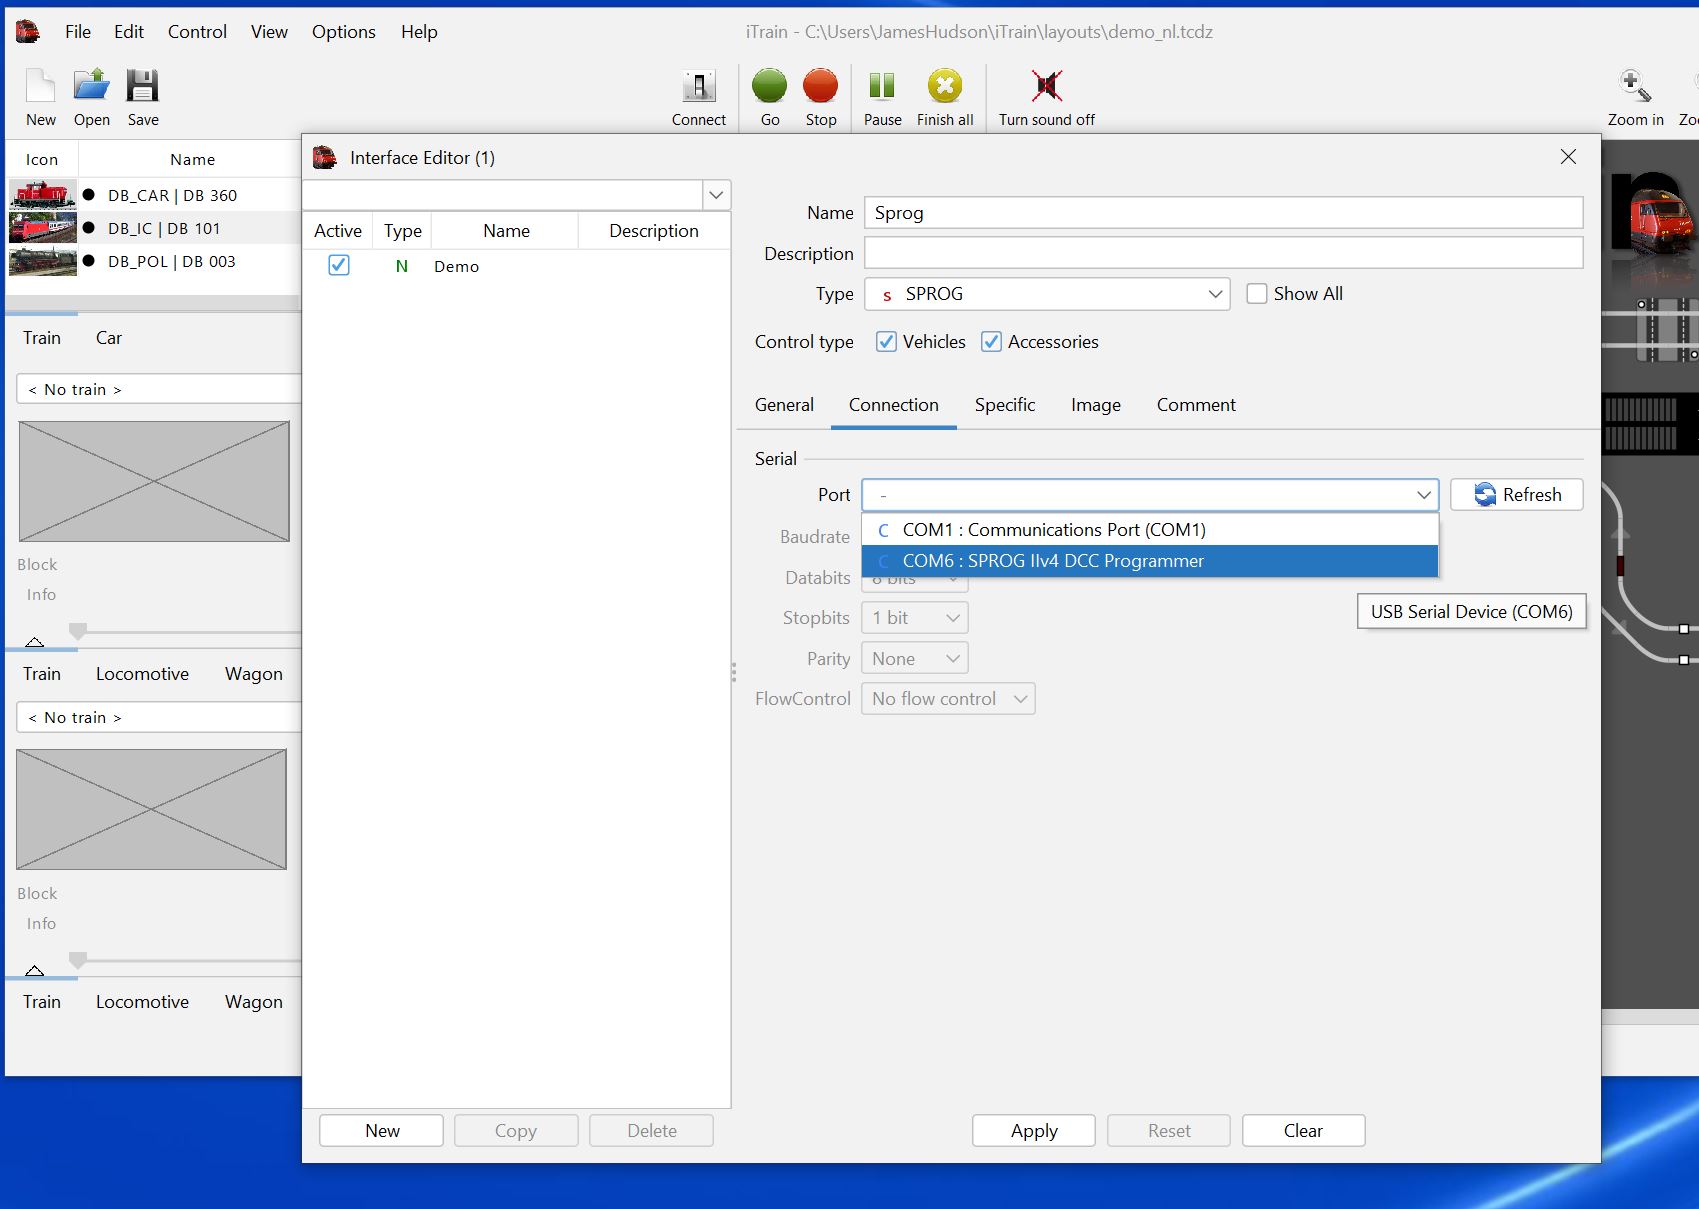Click the red Stop icon
This screenshot has width=1699, height=1209.
(x=820, y=88)
